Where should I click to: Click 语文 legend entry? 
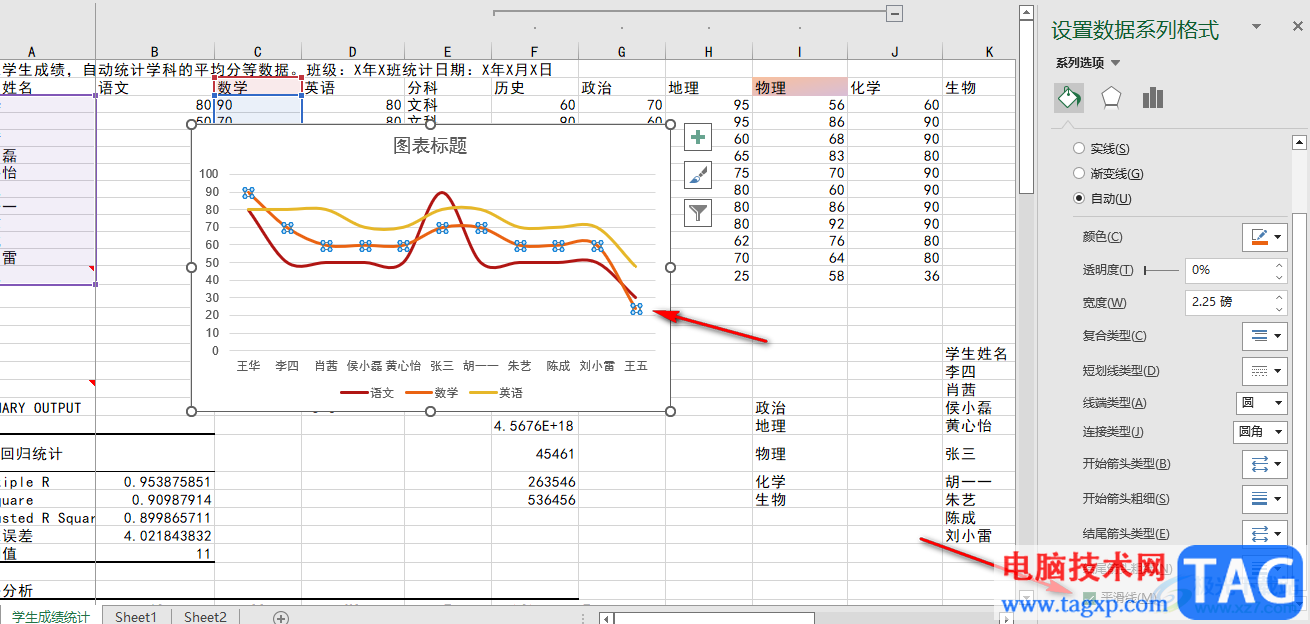click(366, 393)
